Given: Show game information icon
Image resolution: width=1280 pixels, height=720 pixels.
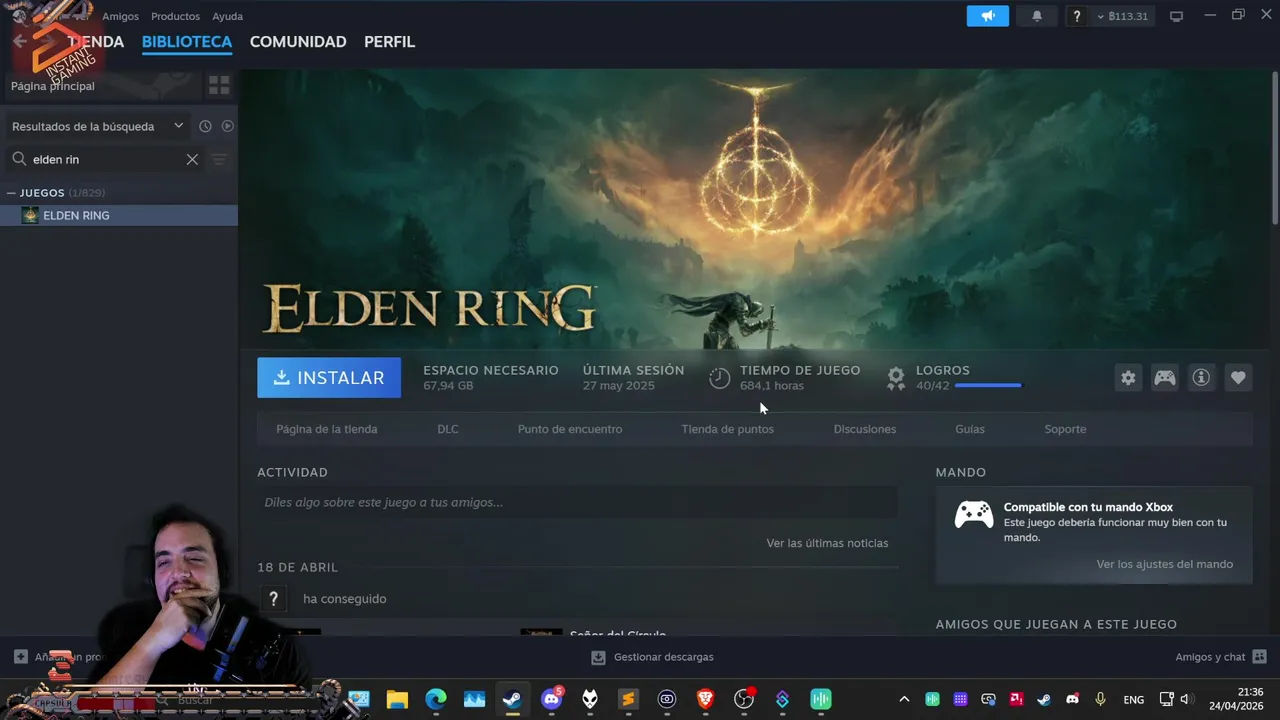Looking at the screenshot, I should pyautogui.click(x=1201, y=378).
